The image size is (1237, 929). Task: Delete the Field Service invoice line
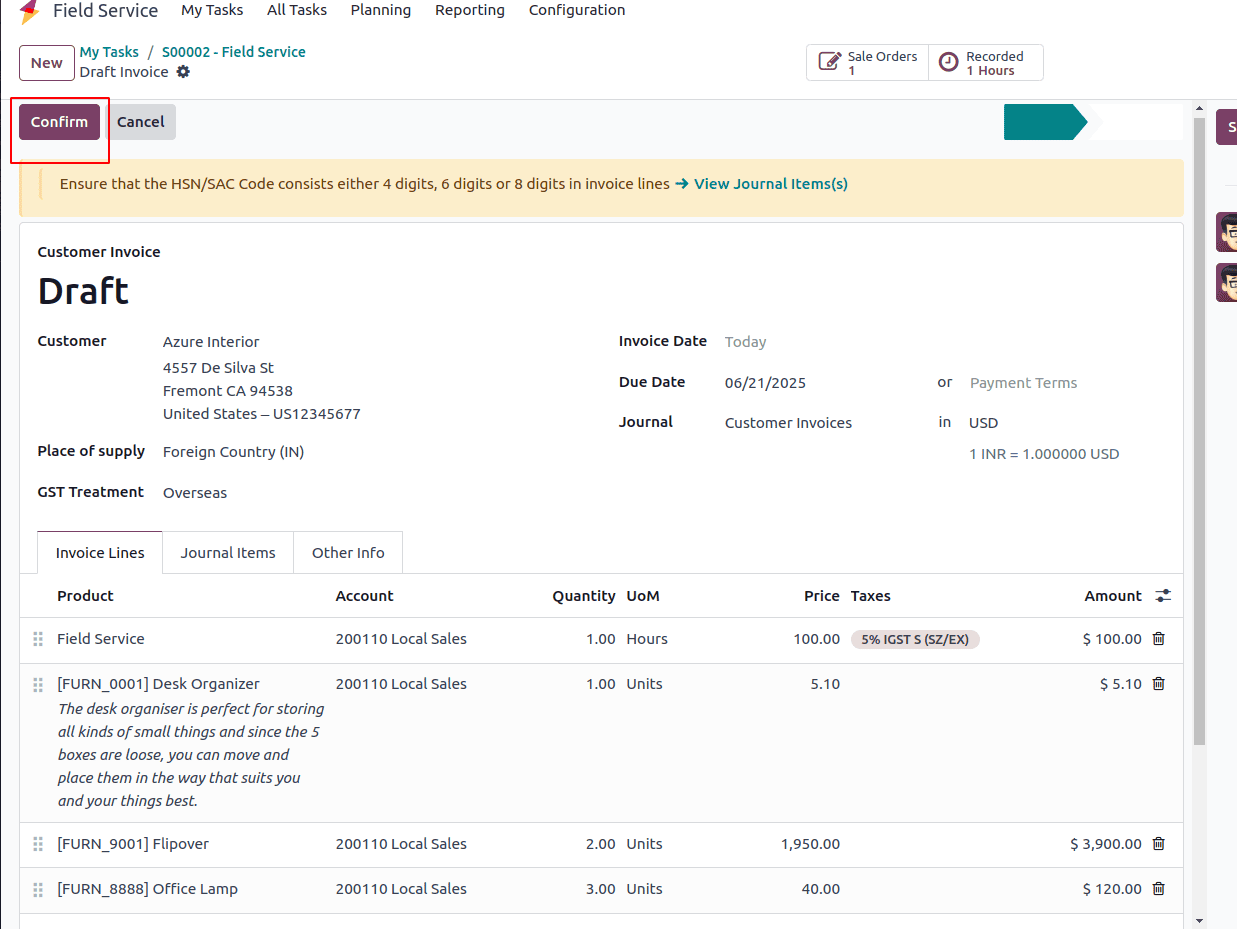tap(1158, 639)
